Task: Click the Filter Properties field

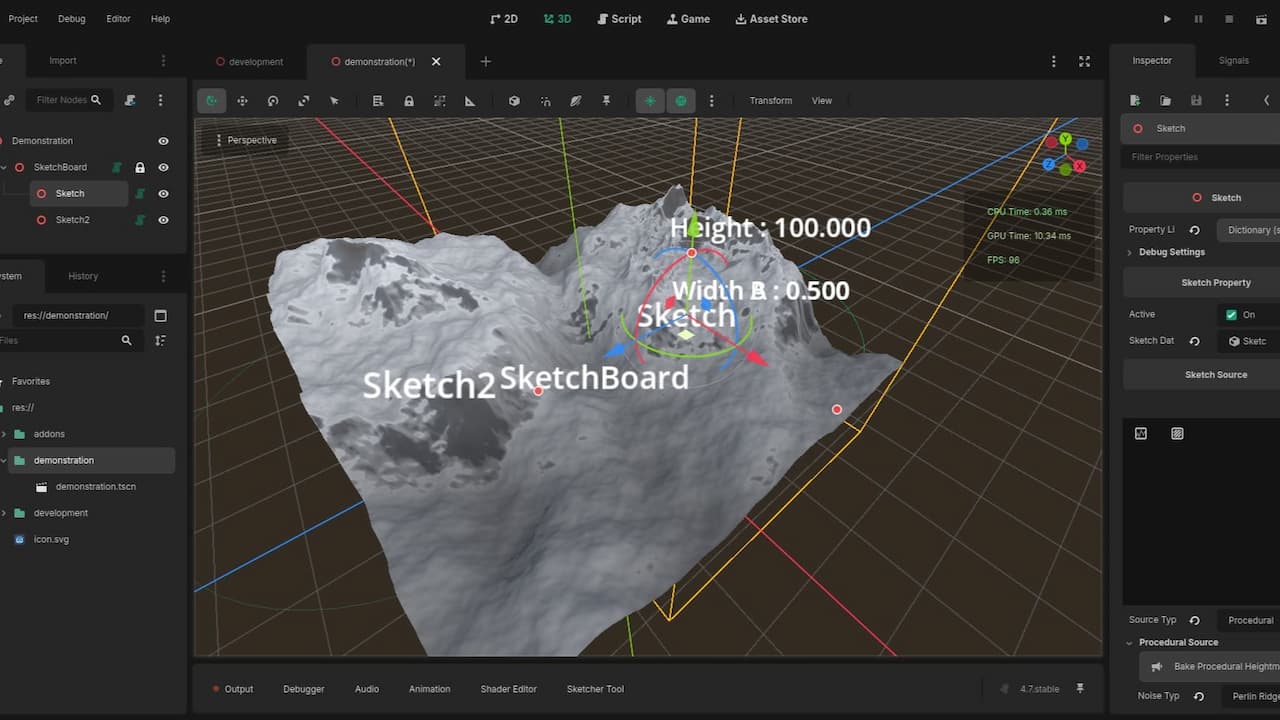Action: coord(1200,157)
